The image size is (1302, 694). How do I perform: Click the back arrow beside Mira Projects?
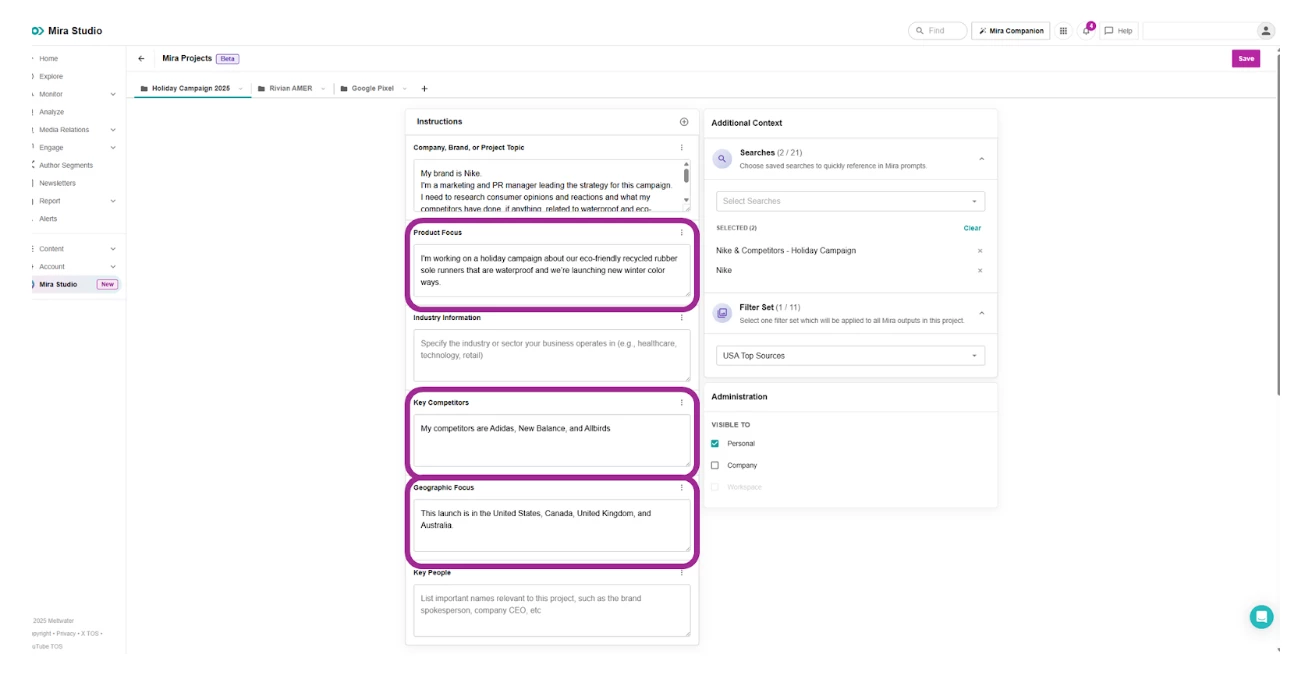point(141,59)
